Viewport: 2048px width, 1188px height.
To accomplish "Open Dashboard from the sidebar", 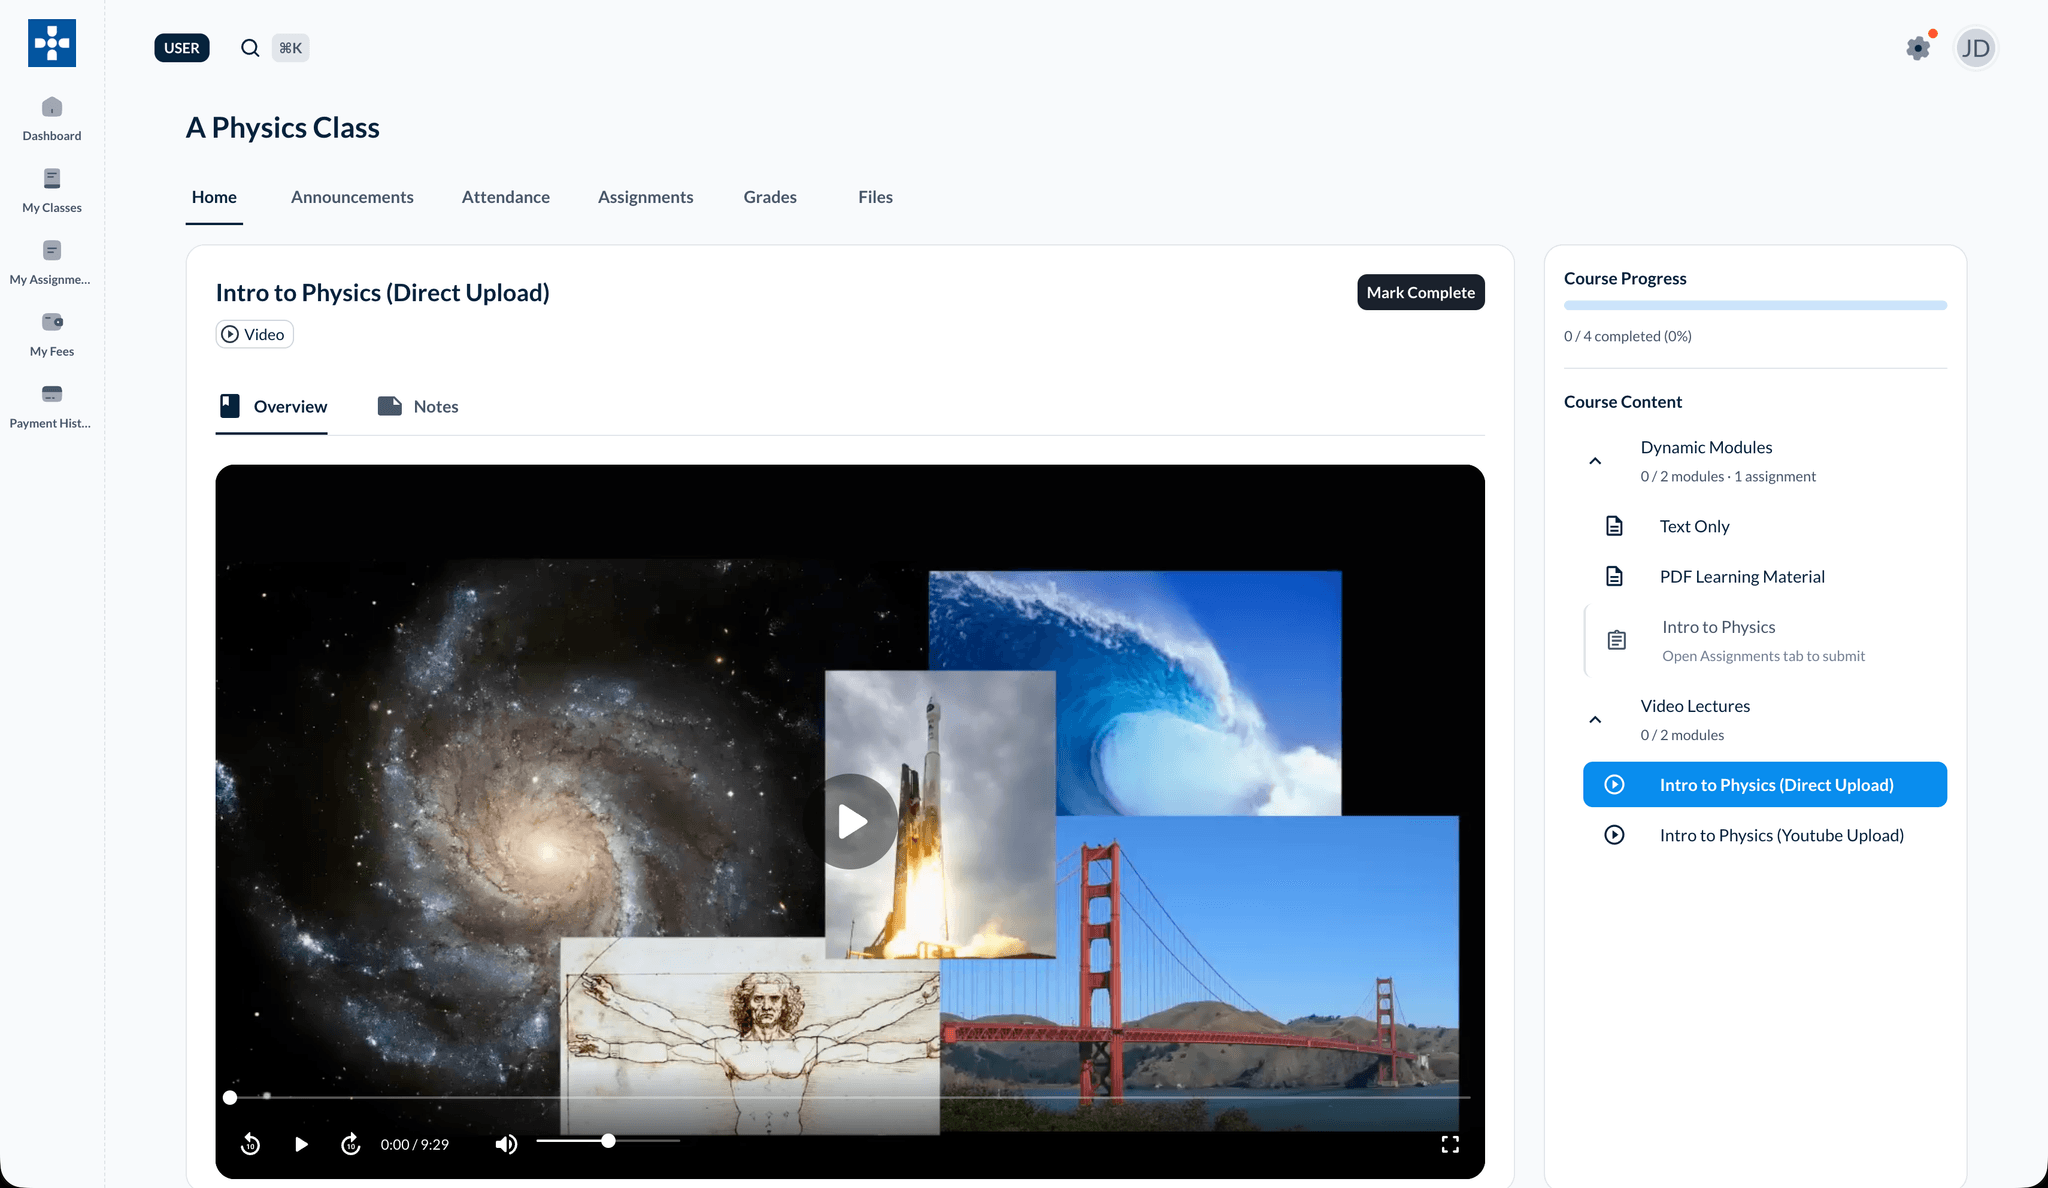I will (x=52, y=119).
